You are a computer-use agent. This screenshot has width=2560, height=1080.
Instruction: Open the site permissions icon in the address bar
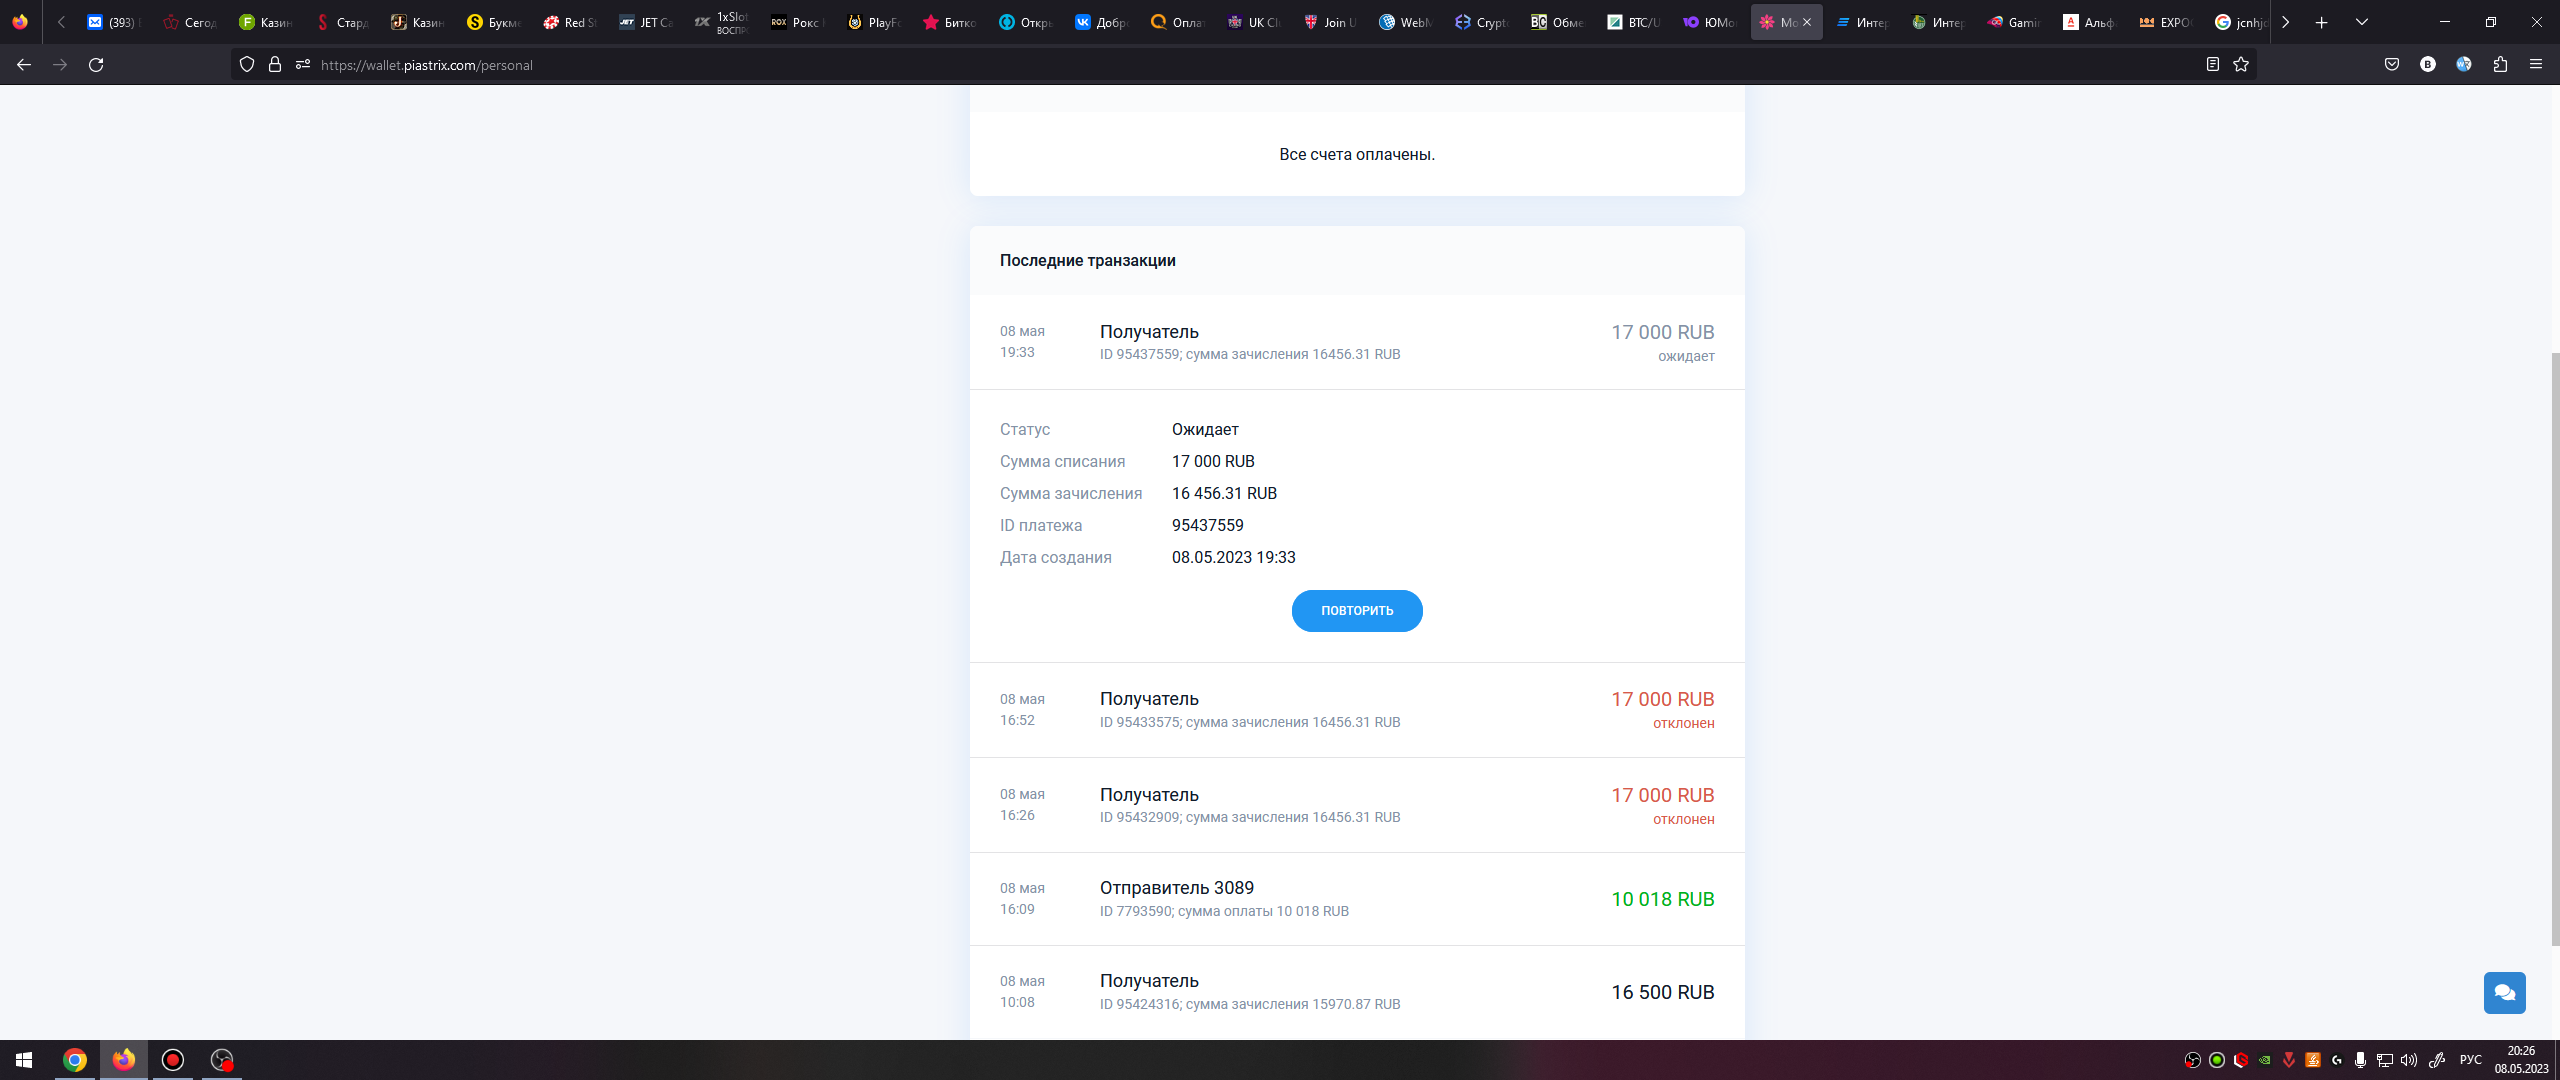tap(303, 65)
